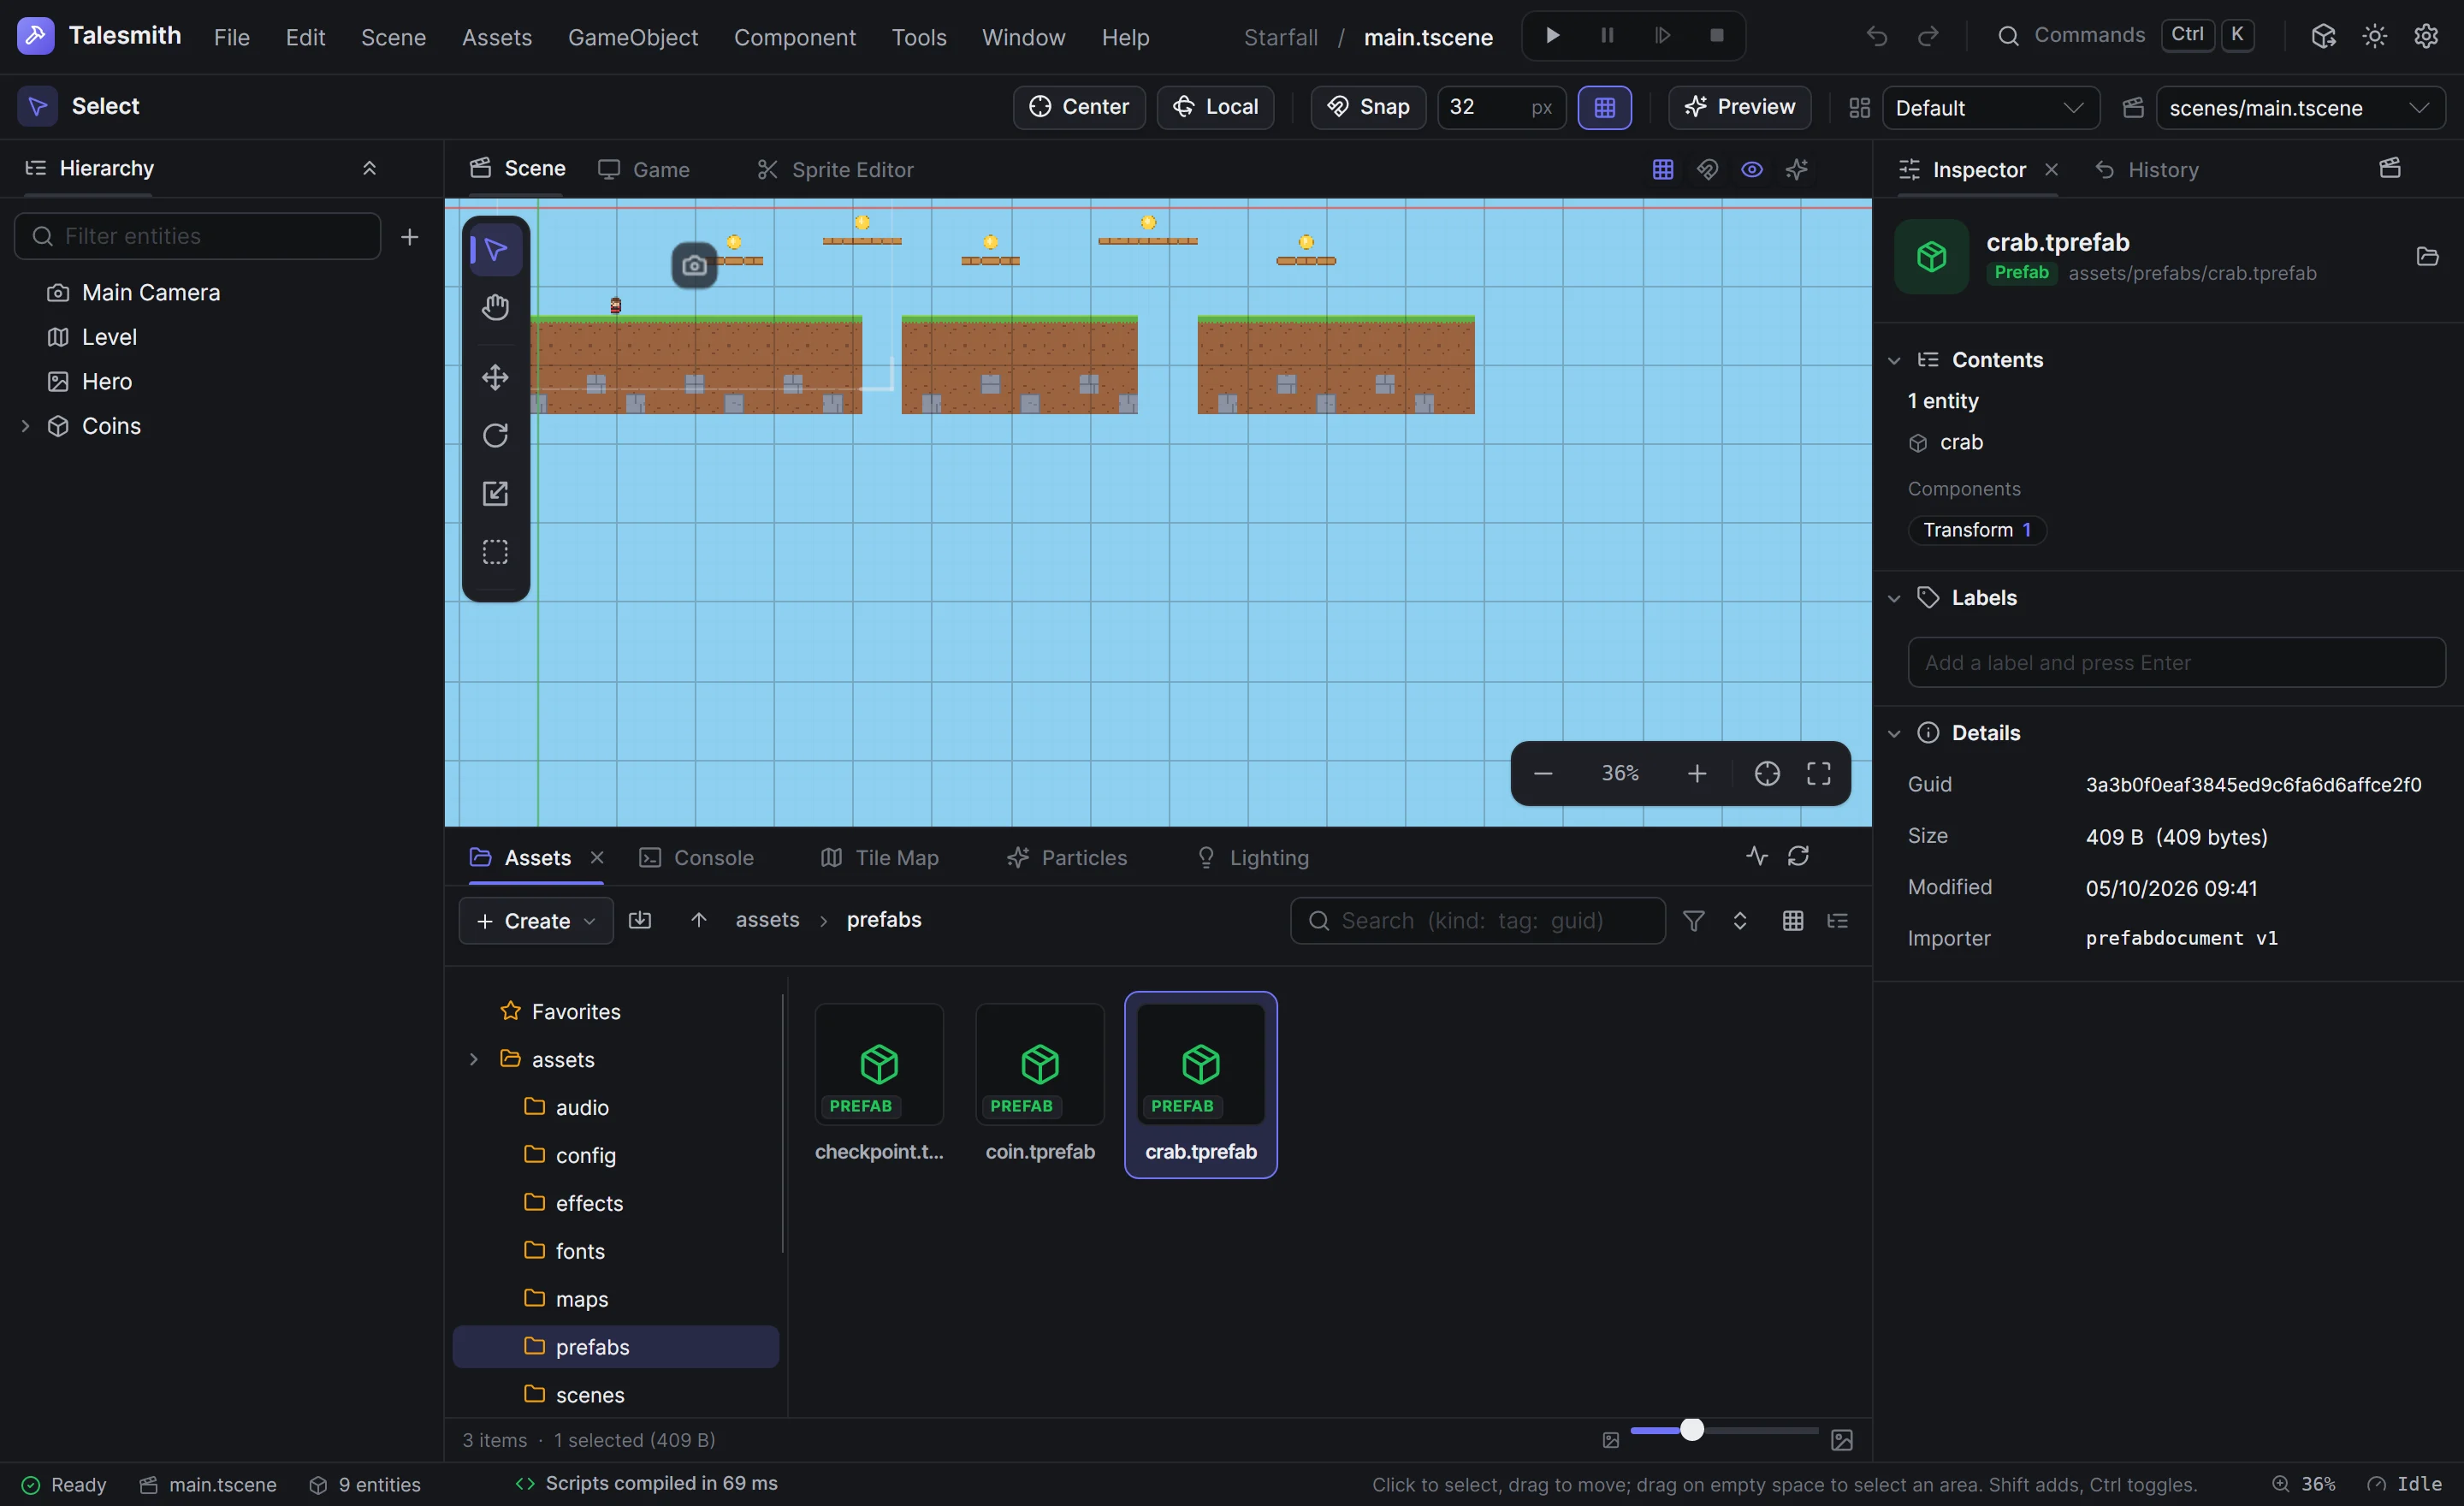Click the Stop button
2464x1506 pixels.
(1716, 36)
